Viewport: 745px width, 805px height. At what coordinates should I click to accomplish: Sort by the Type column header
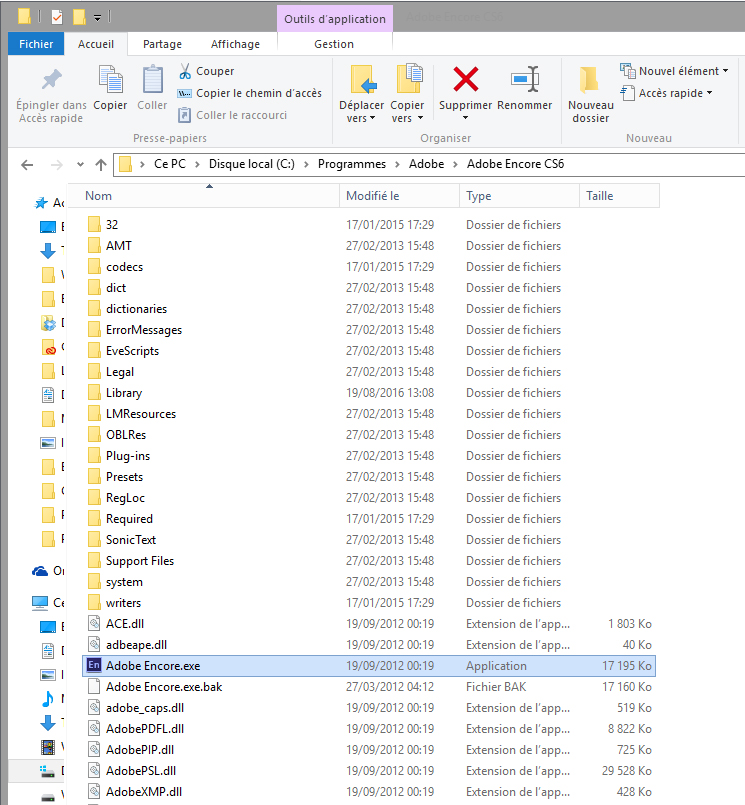(519, 196)
